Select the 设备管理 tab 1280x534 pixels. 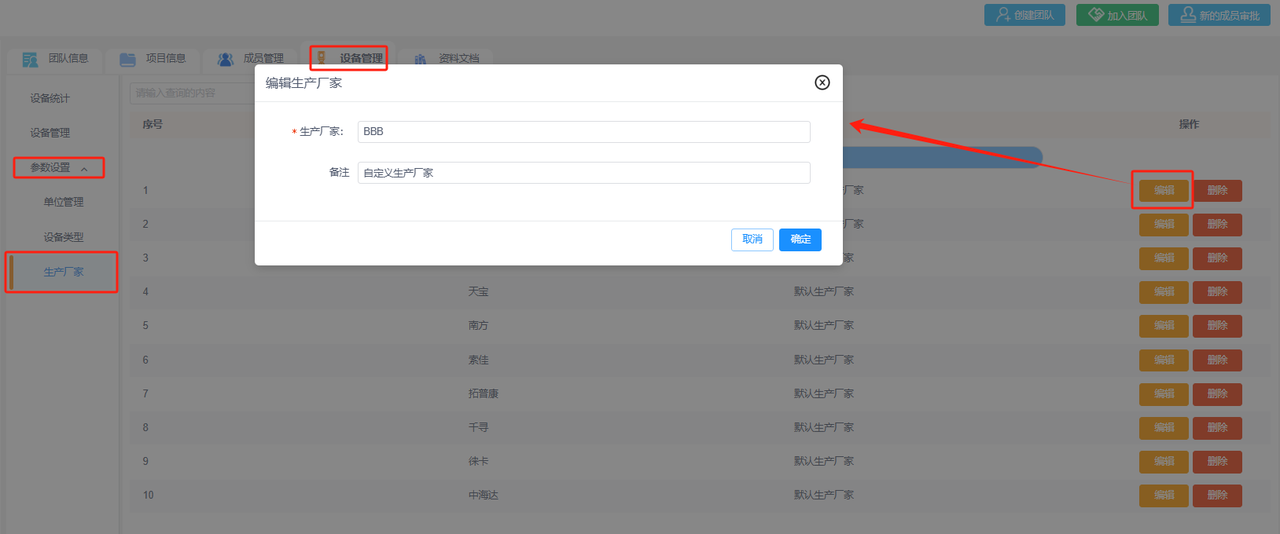349,59
